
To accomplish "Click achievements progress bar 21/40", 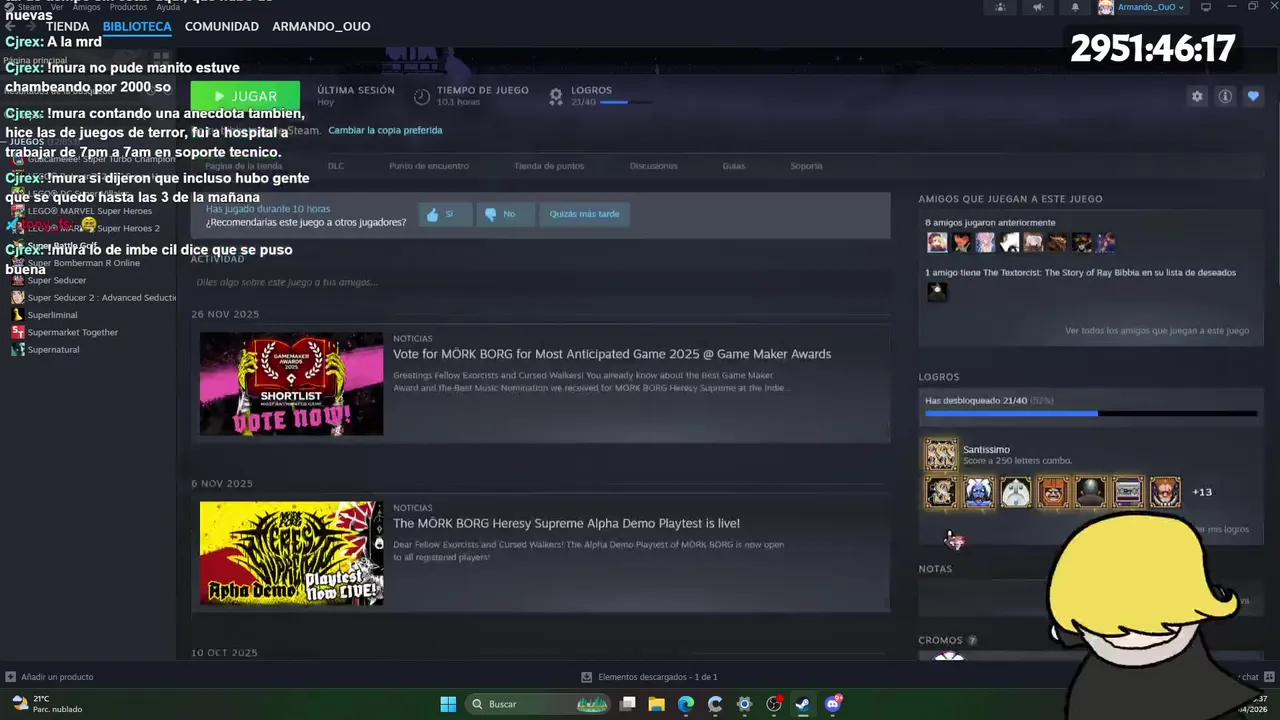I will (1091, 413).
